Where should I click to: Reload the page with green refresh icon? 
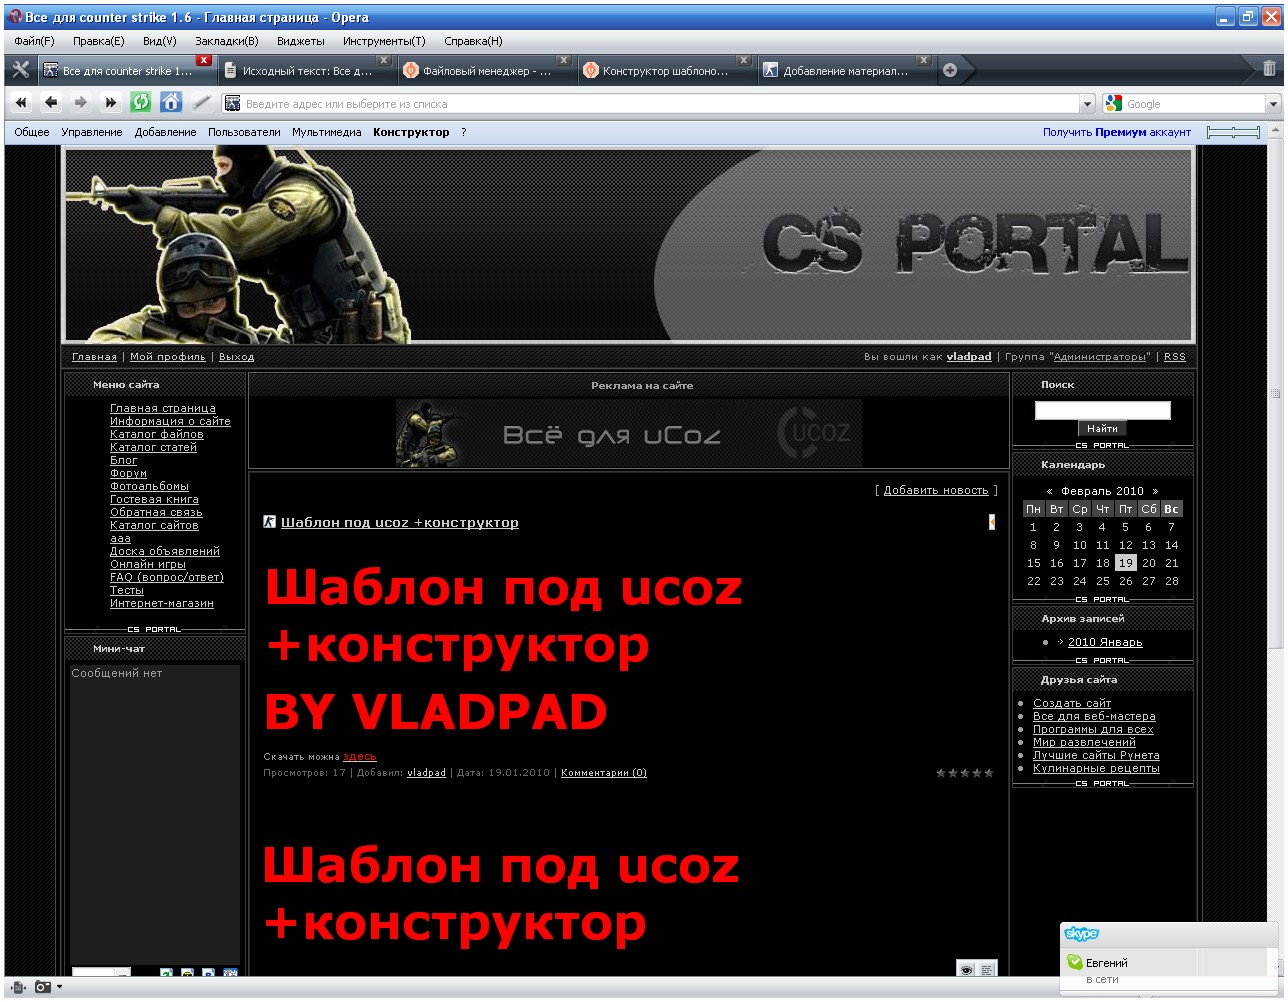(x=141, y=102)
